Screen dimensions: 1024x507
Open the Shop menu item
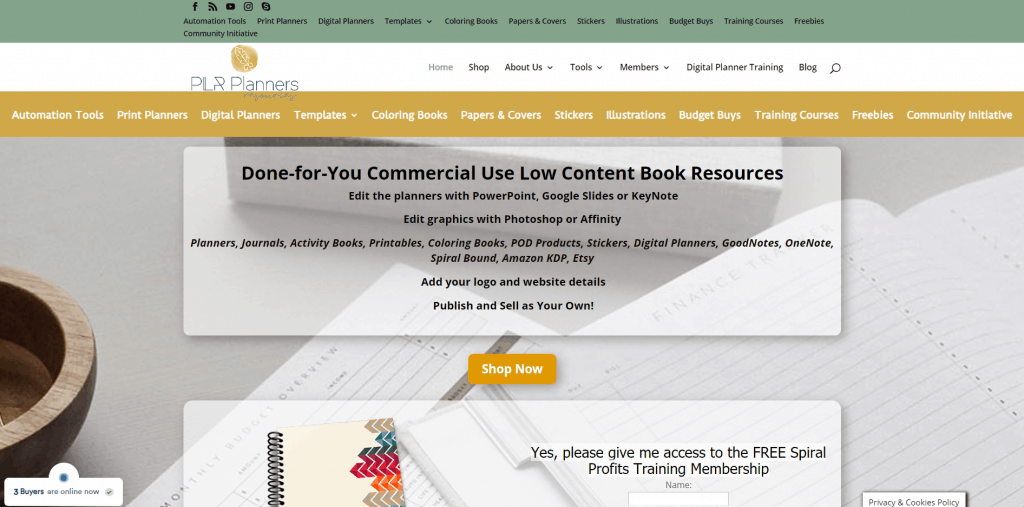(x=479, y=67)
